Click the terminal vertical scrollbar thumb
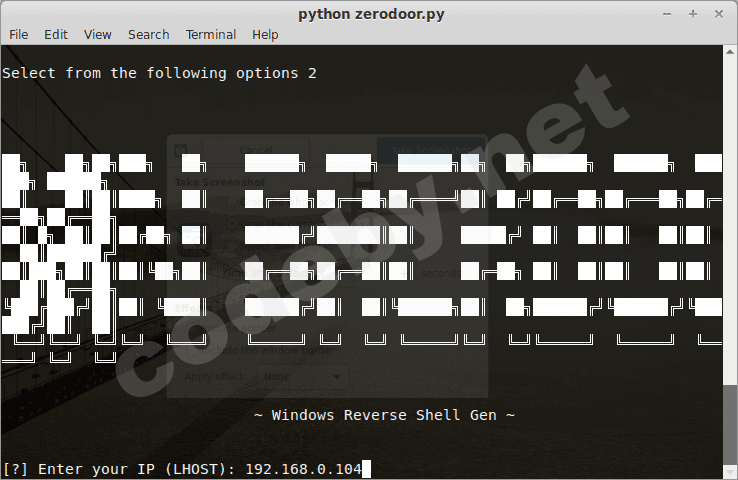This screenshot has height=480, width=738. pos(730,424)
